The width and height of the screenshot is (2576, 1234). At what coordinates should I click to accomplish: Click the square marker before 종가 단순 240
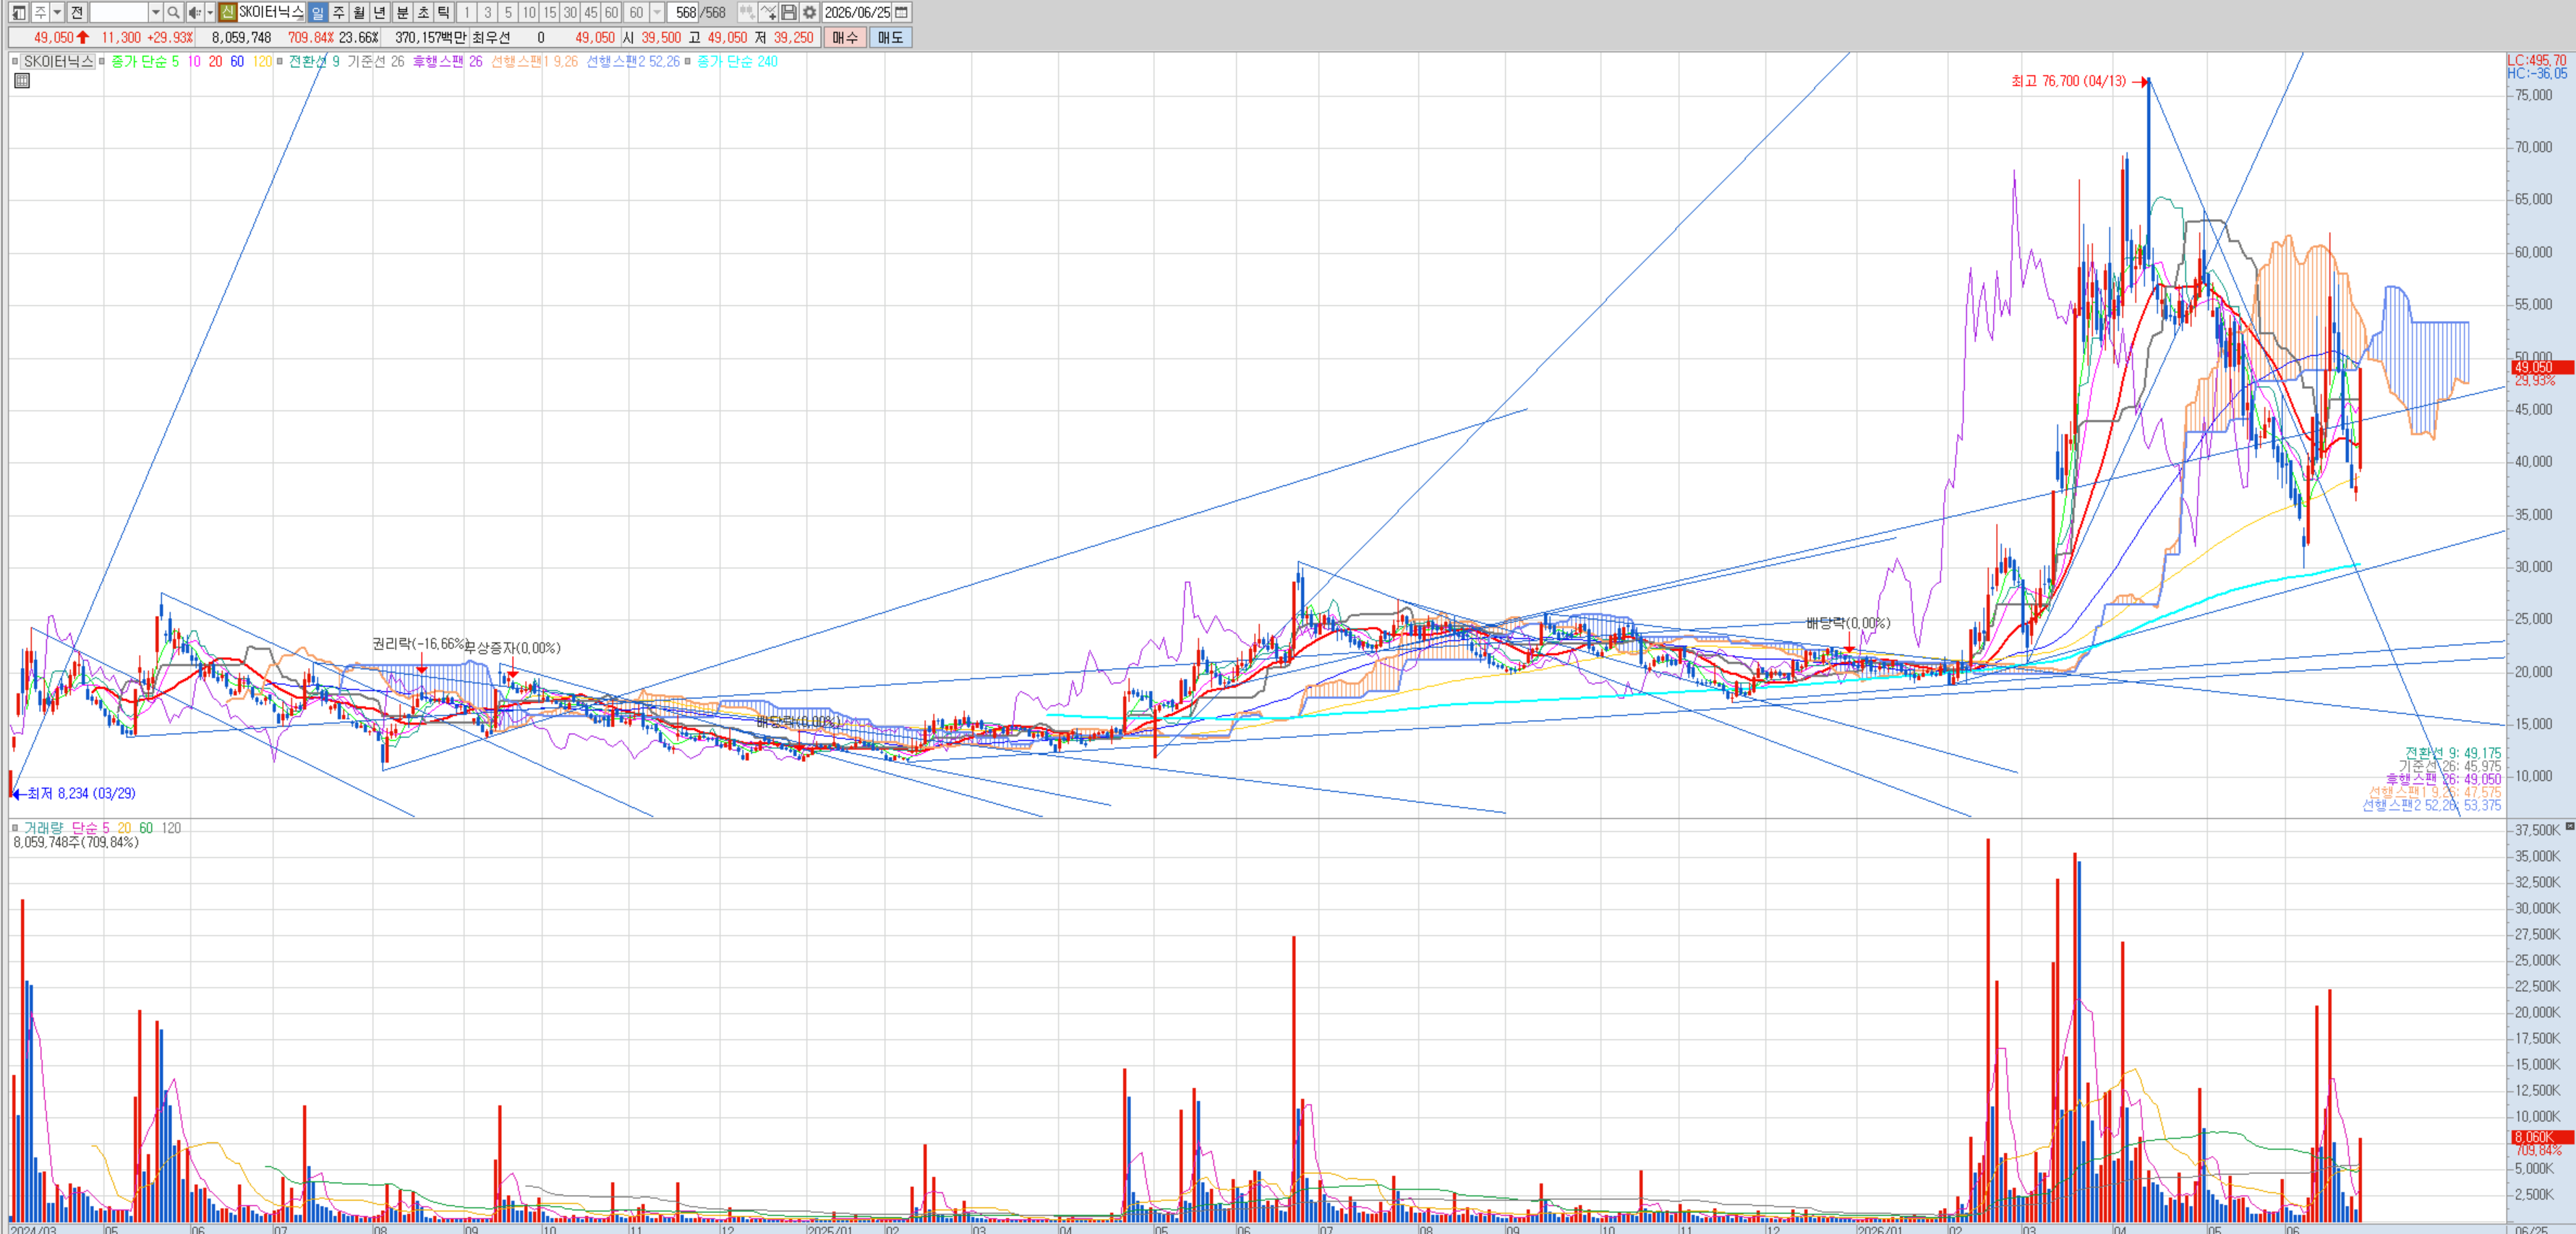tap(688, 61)
